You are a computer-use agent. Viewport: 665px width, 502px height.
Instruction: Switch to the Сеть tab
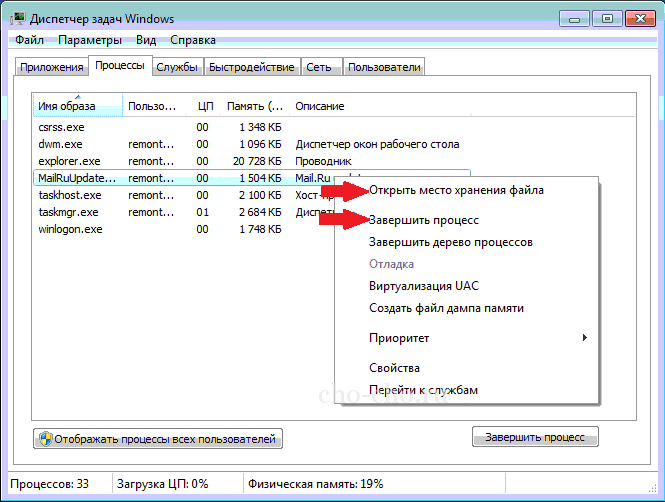[320, 67]
